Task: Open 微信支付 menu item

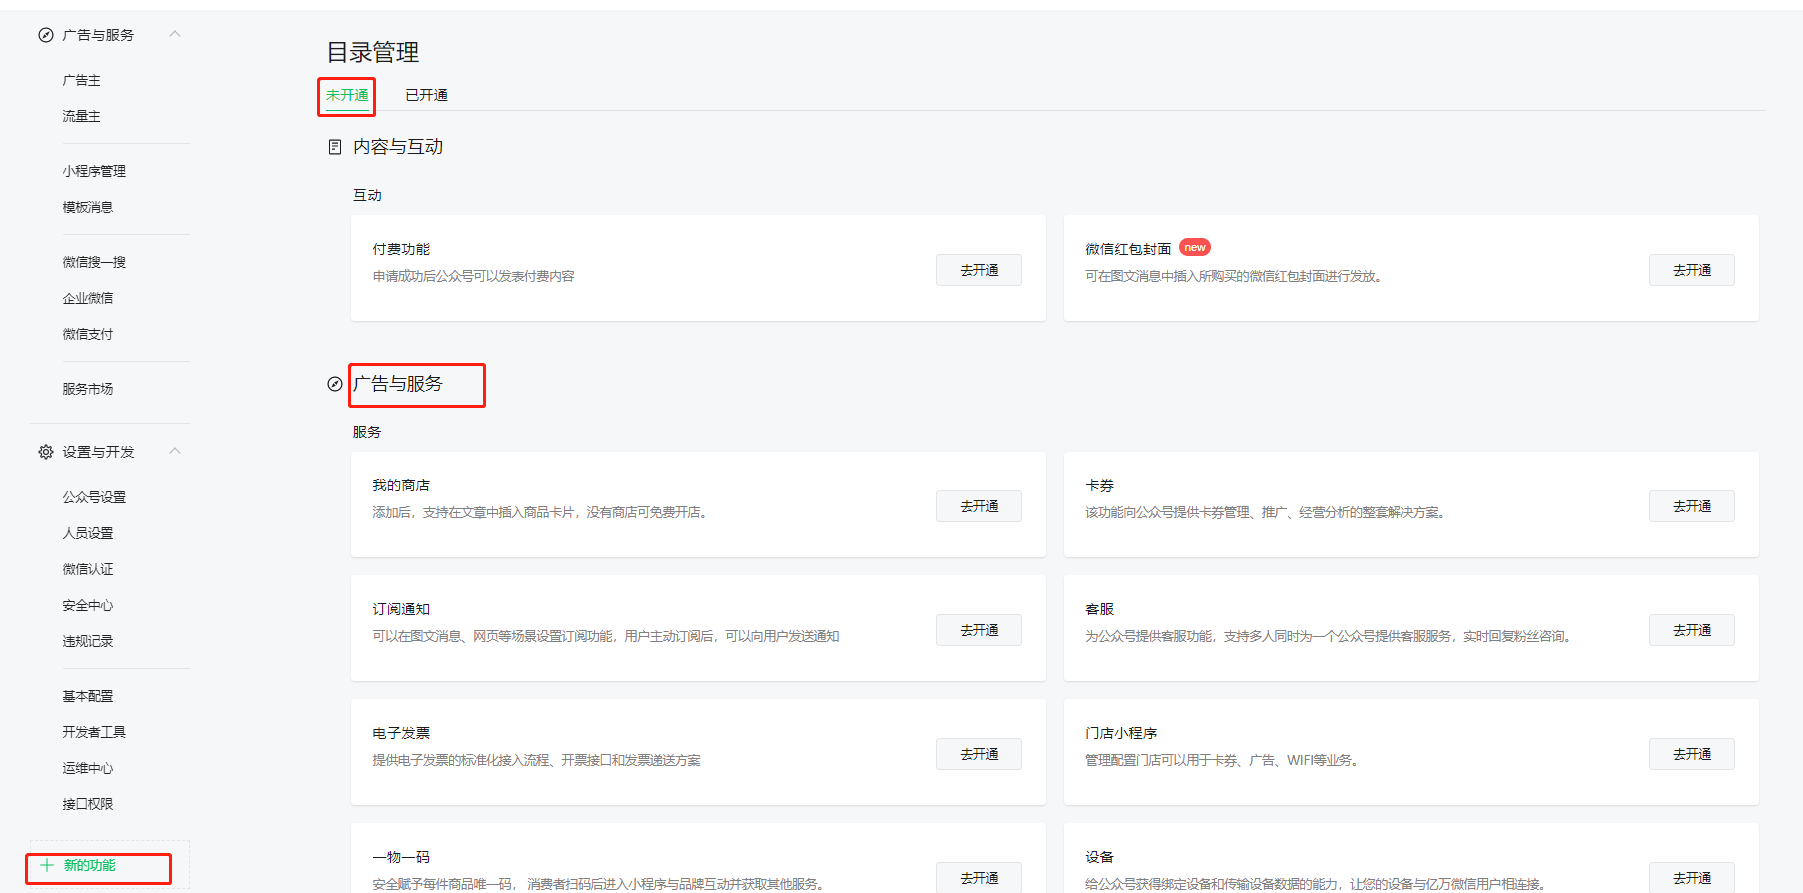Action: 88,334
